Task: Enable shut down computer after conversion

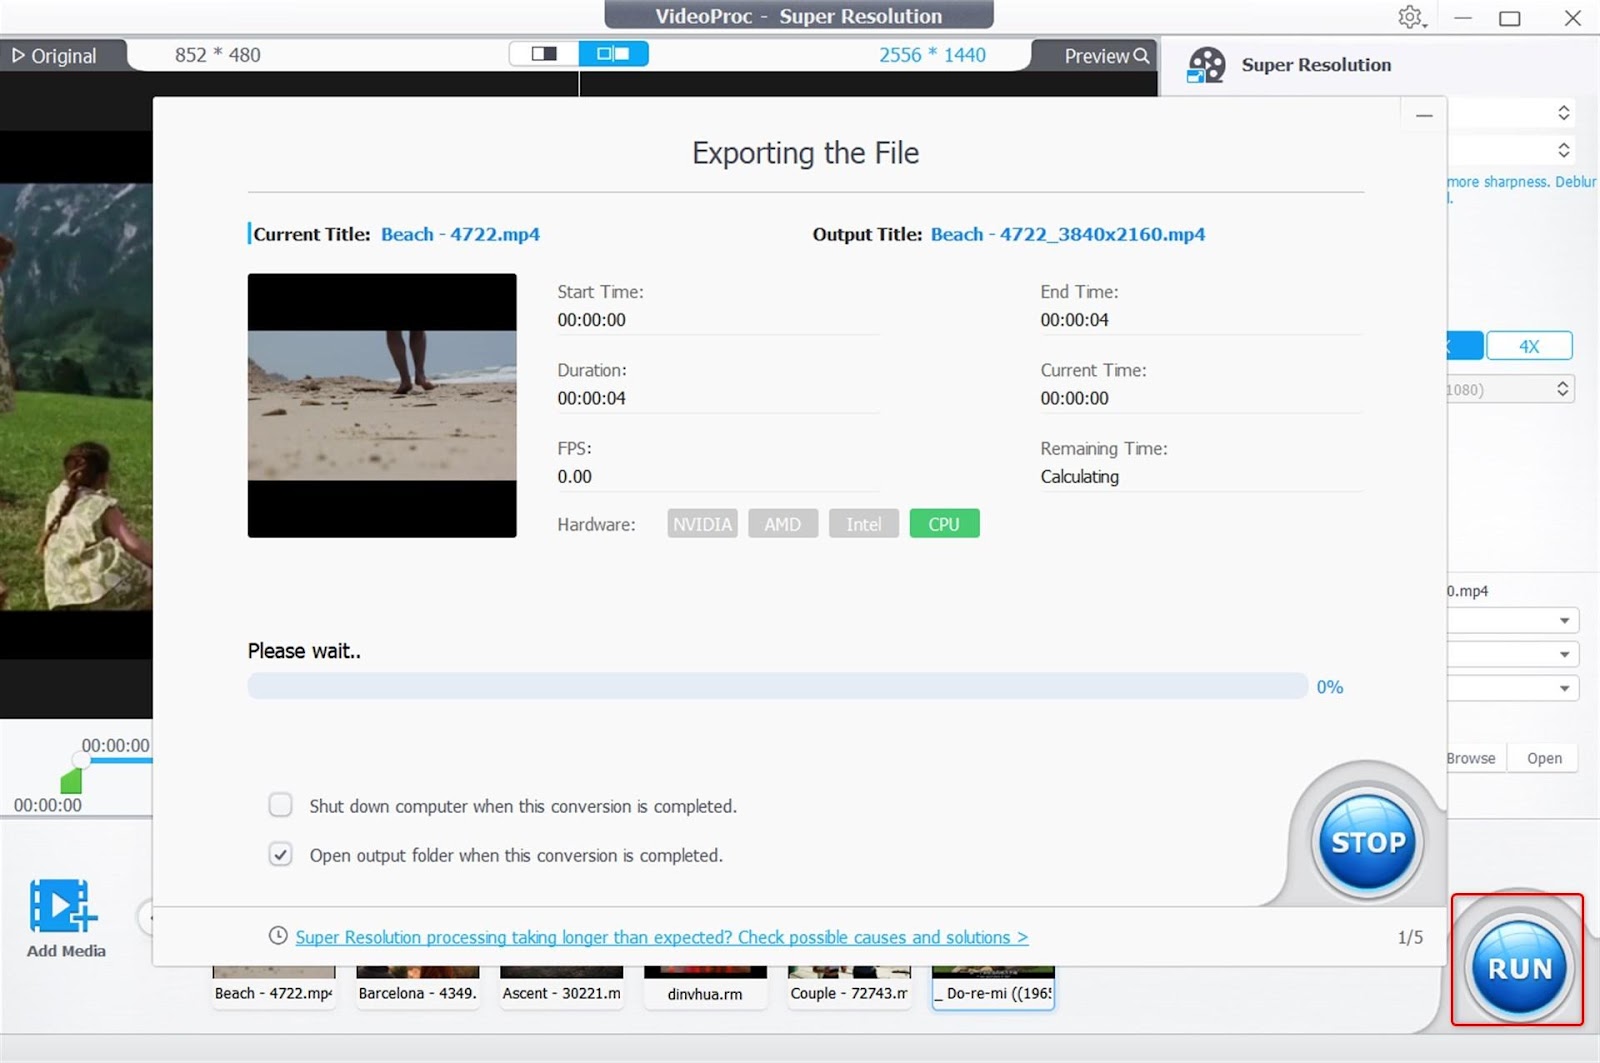Action: 280,805
